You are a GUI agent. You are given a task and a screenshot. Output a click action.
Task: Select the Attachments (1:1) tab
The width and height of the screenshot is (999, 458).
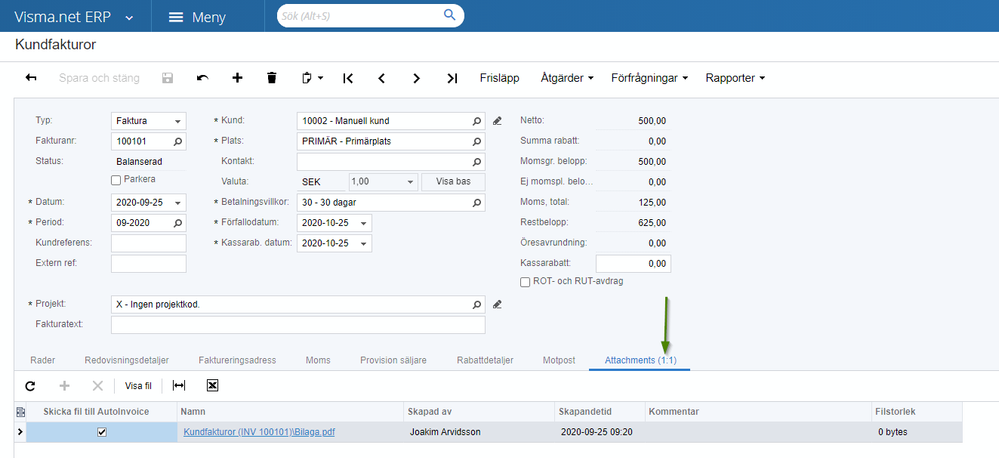click(640, 360)
